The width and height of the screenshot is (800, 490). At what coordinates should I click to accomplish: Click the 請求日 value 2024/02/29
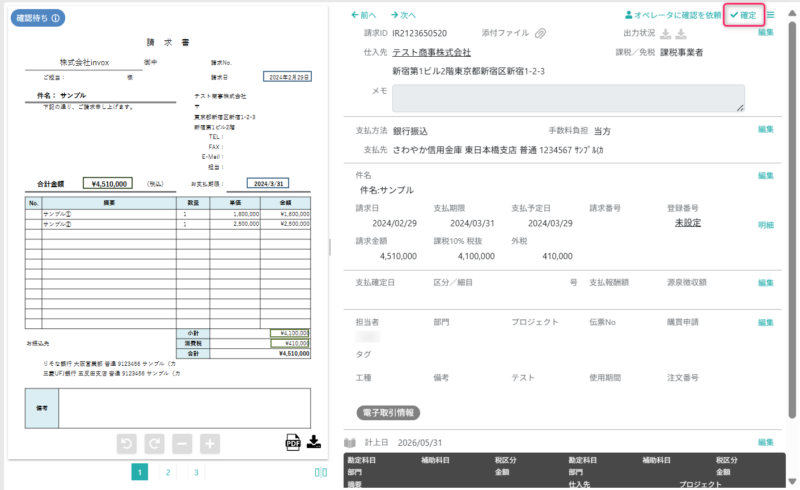coord(394,223)
